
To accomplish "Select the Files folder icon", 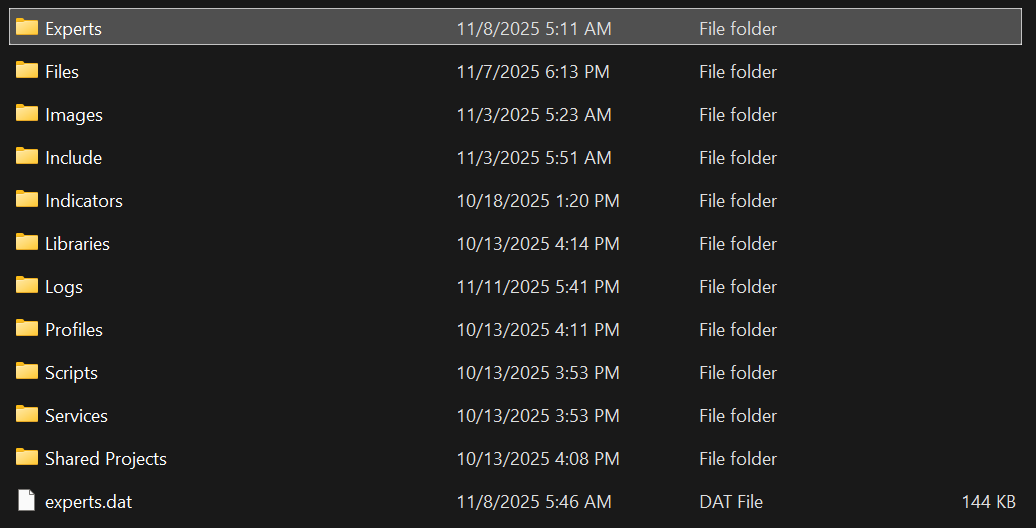I will pyautogui.click(x=27, y=71).
